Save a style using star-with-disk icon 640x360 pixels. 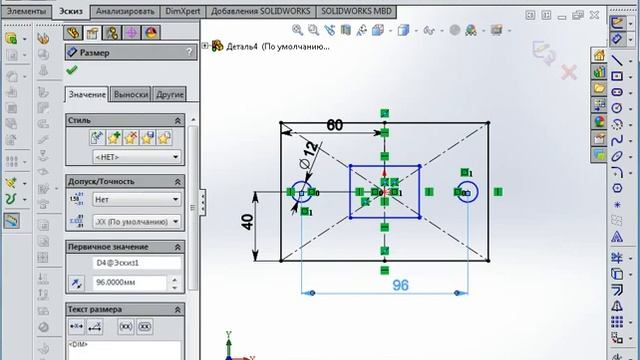pos(147,138)
